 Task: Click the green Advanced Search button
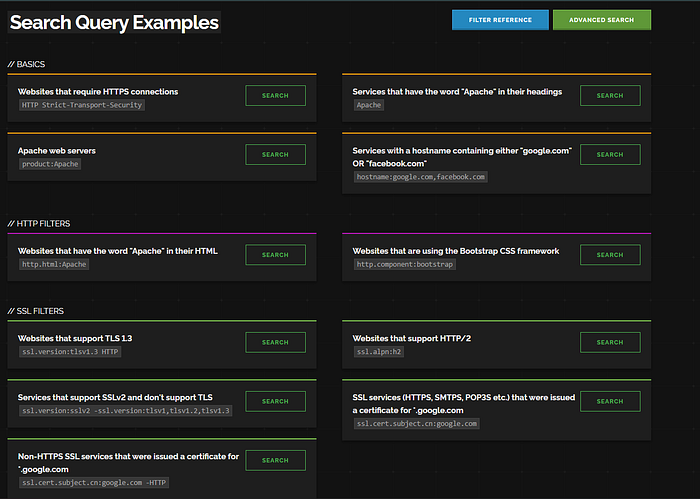coord(602,20)
